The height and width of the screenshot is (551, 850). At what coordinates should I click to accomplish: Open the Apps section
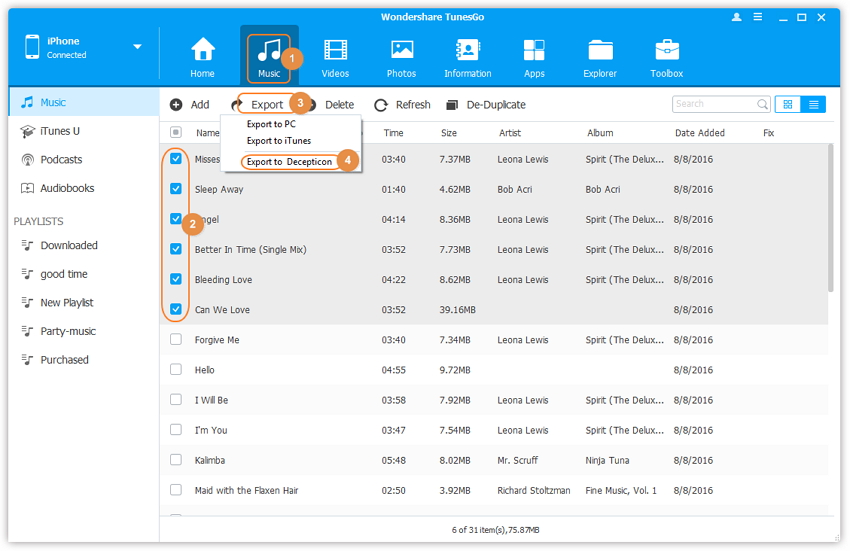click(534, 57)
